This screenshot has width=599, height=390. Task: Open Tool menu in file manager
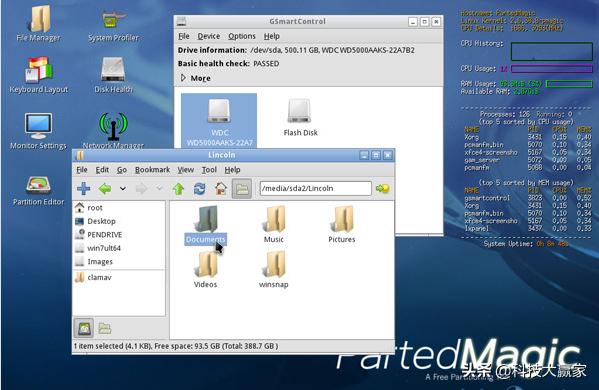click(209, 170)
